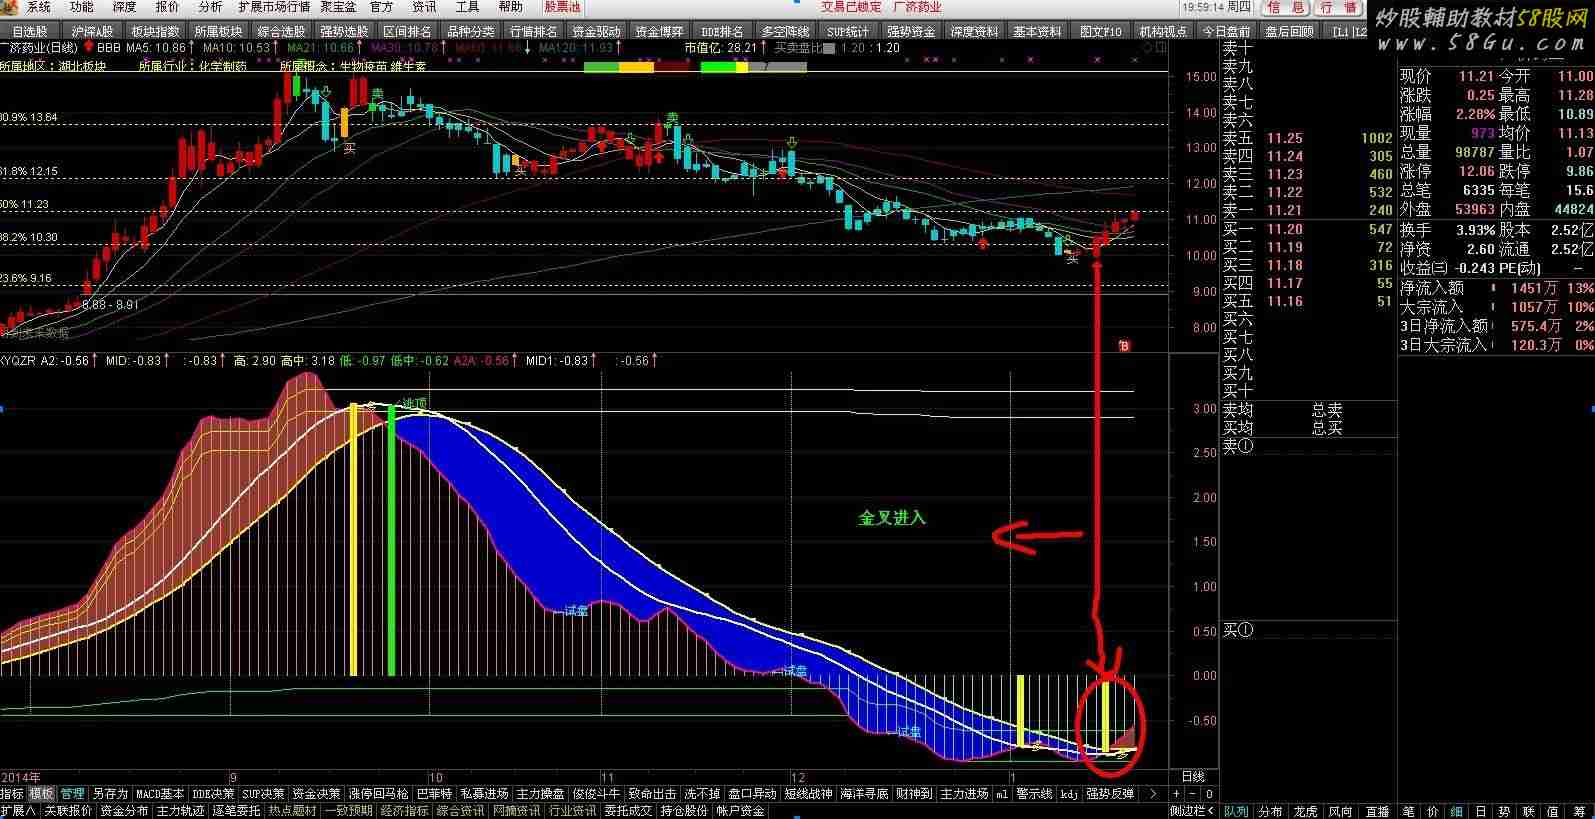Select the 直播 side tab
The width and height of the screenshot is (1595, 819).
pyautogui.click(x=1378, y=811)
